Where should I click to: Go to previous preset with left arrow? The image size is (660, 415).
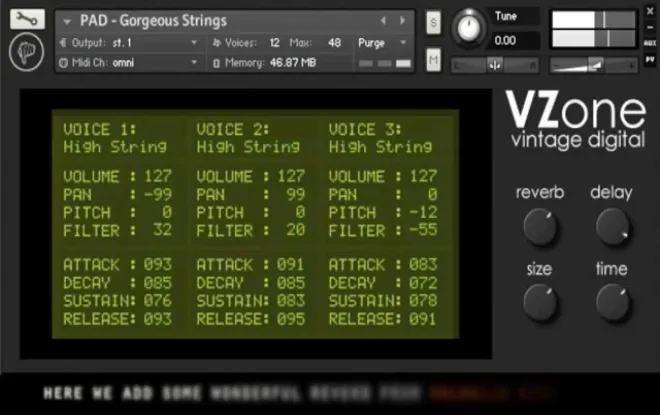[x=383, y=20]
